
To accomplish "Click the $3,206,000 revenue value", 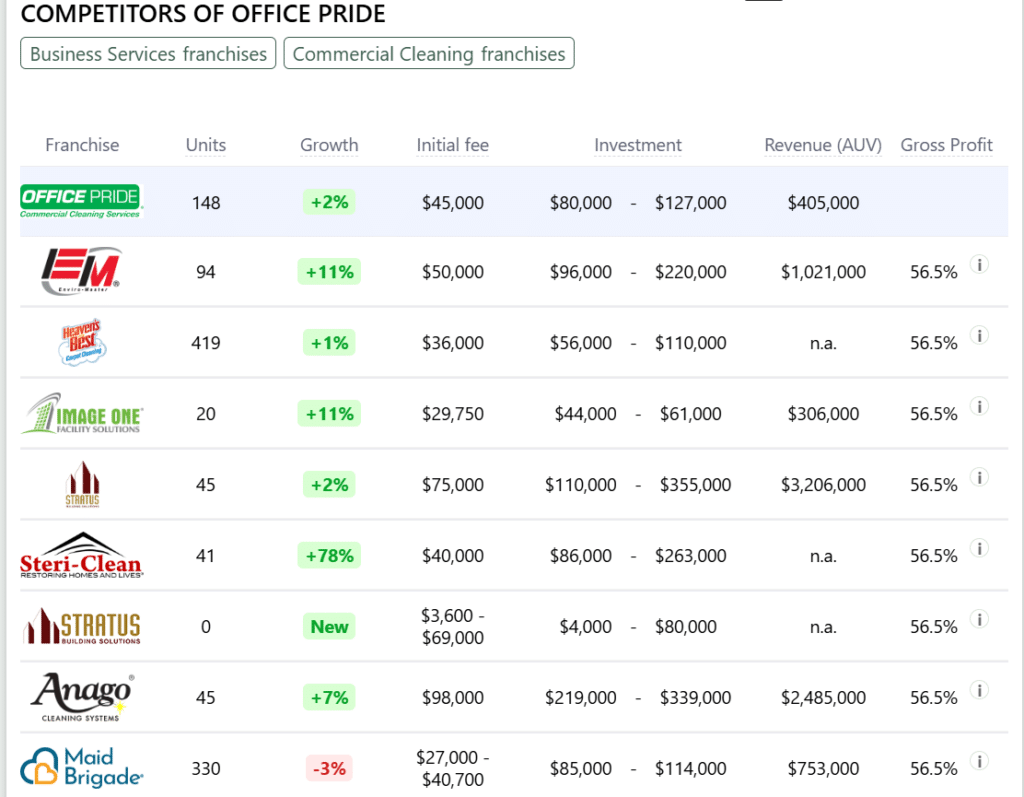I will (x=823, y=485).
